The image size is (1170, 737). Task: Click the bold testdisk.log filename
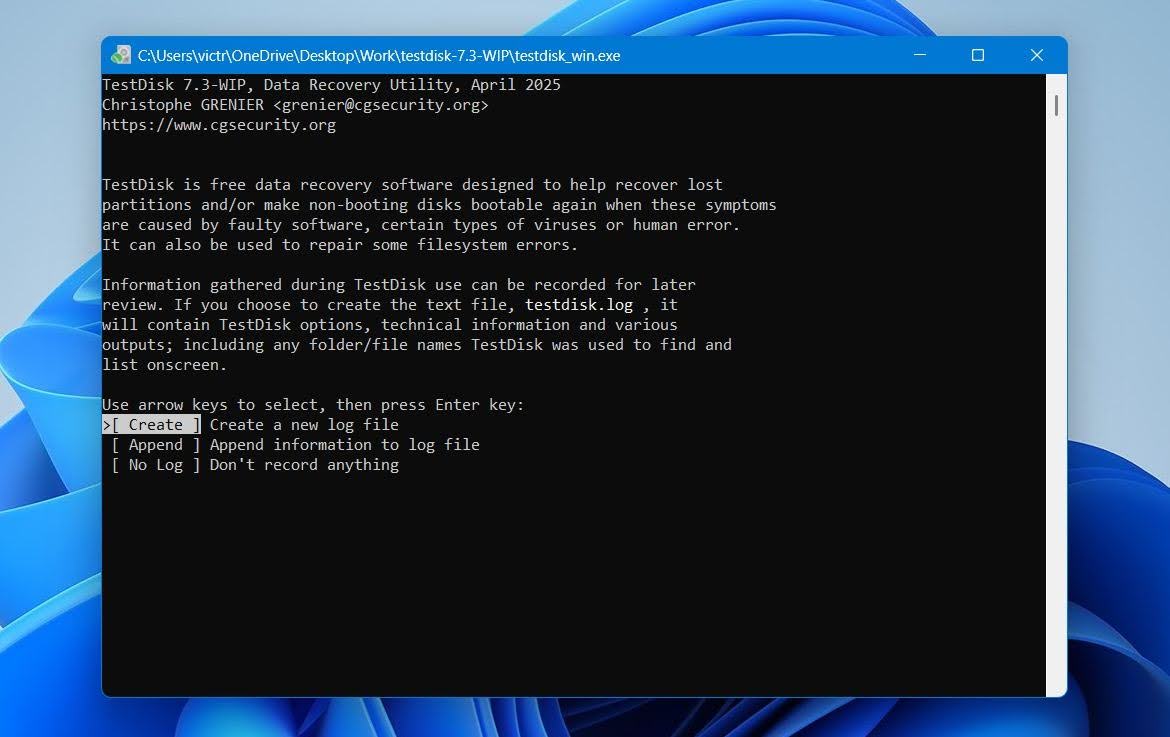(579, 305)
